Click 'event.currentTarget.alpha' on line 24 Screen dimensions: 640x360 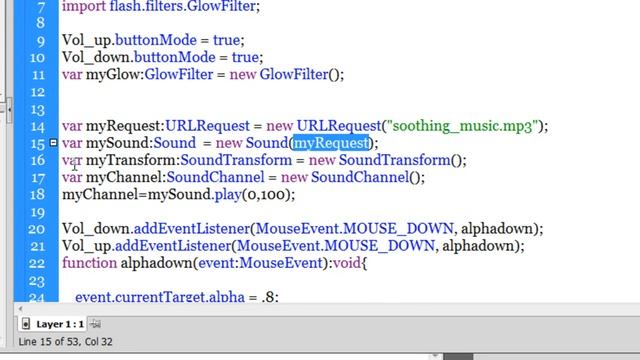[x=160, y=296]
